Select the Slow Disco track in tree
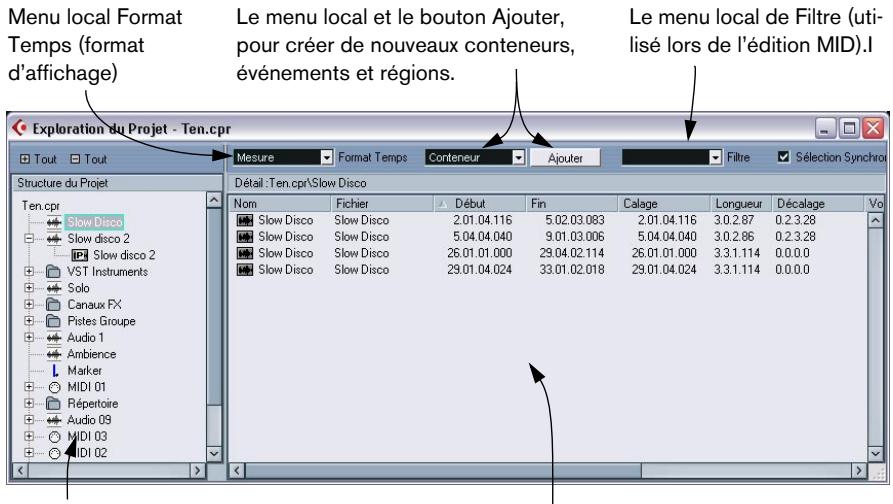893x504 pixels. 95,222
